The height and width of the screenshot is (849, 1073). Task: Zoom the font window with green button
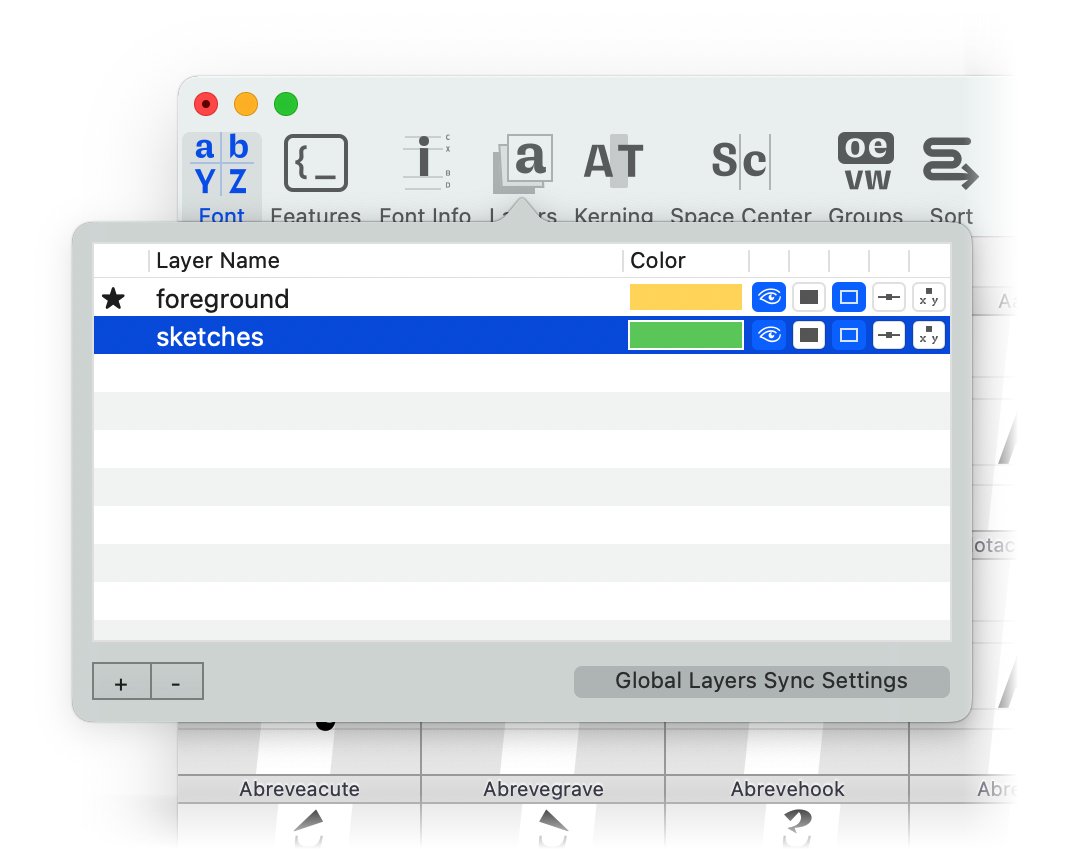click(x=286, y=104)
